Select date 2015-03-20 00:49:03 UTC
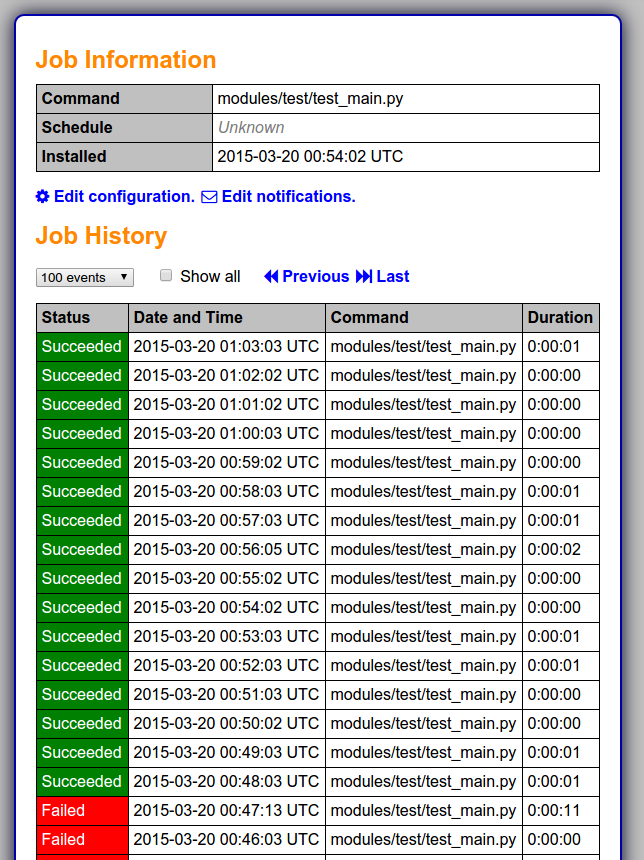This screenshot has height=860, width=644. click(226, 752)
